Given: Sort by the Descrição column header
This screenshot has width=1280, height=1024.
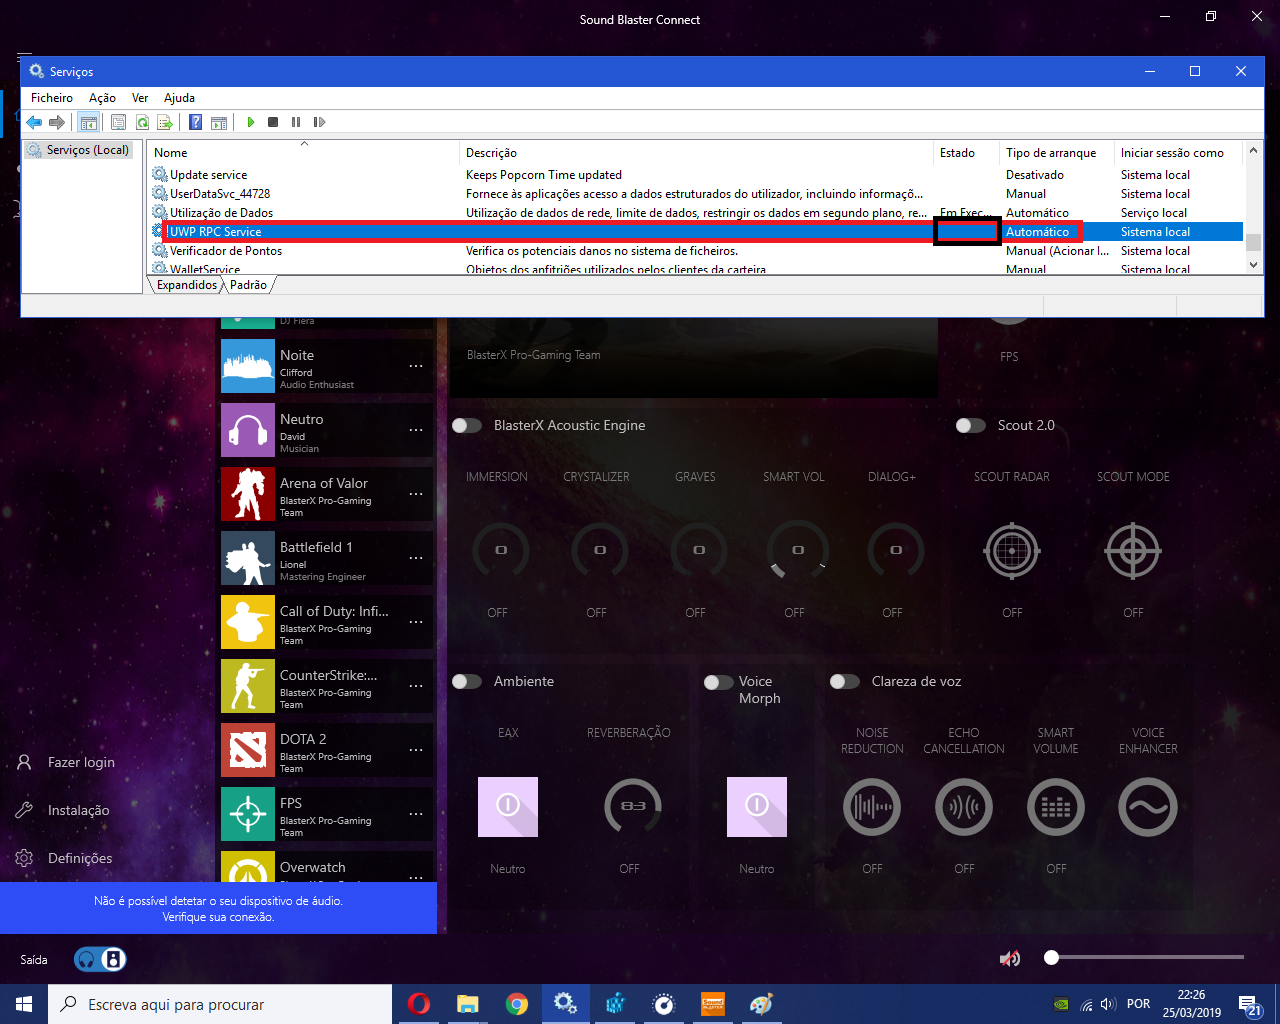Looking at the screenshot, I should click(x=696, y=153).
